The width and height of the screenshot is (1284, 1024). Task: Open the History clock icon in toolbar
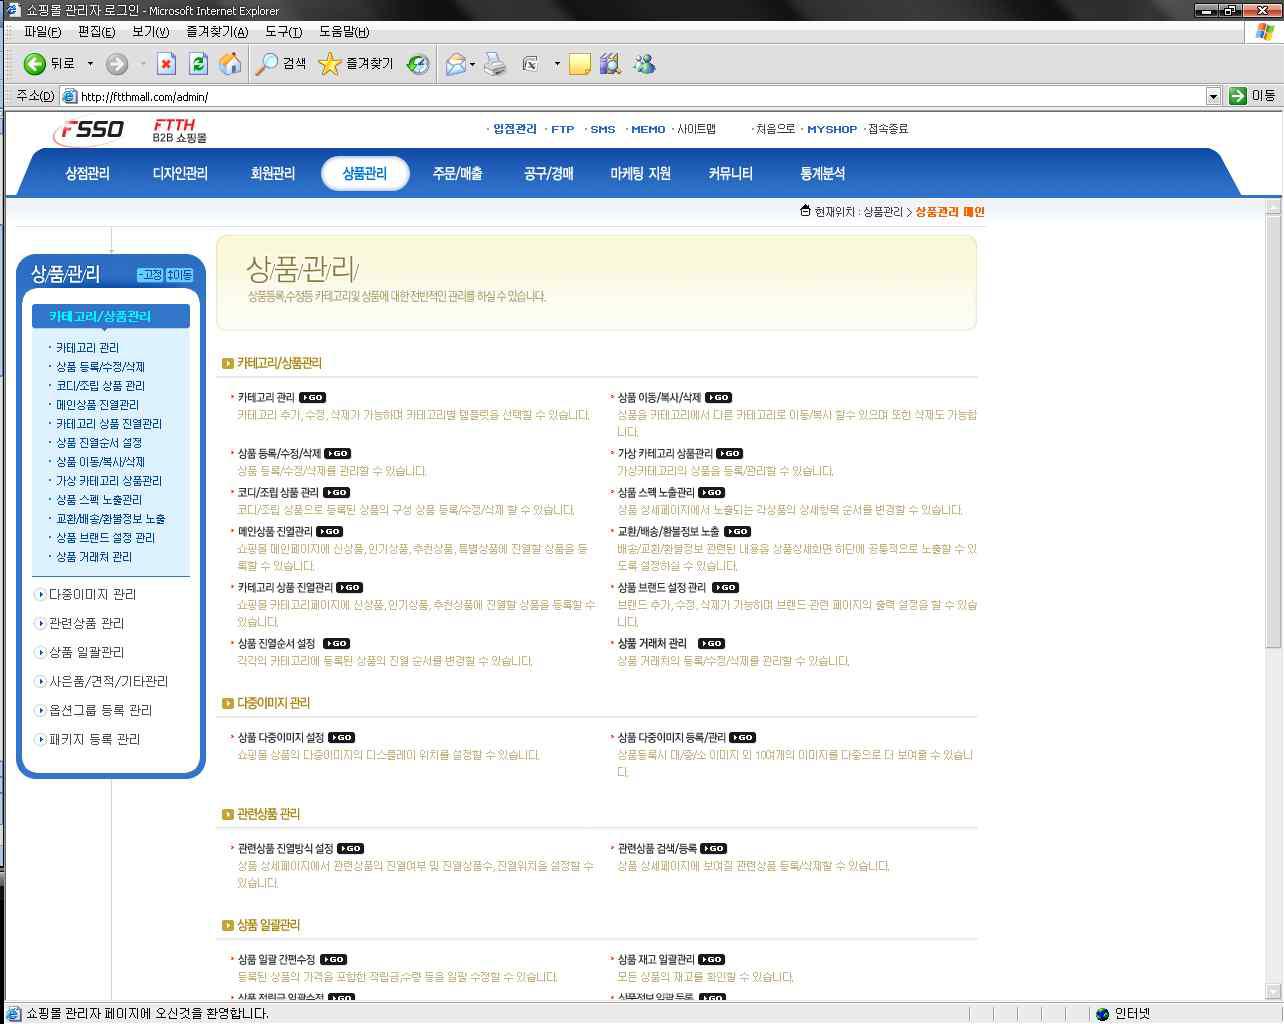[418, 64]
